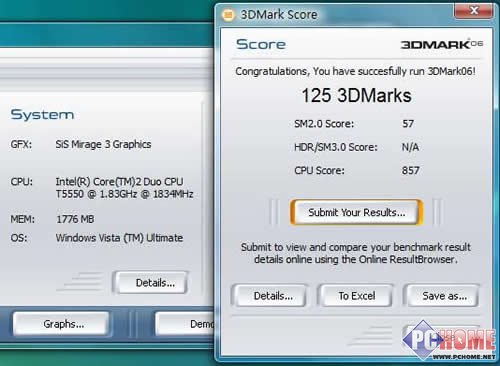Open Details in the 3DMark Score window
The image size is (500, 366).
click(x=269, y=296)
